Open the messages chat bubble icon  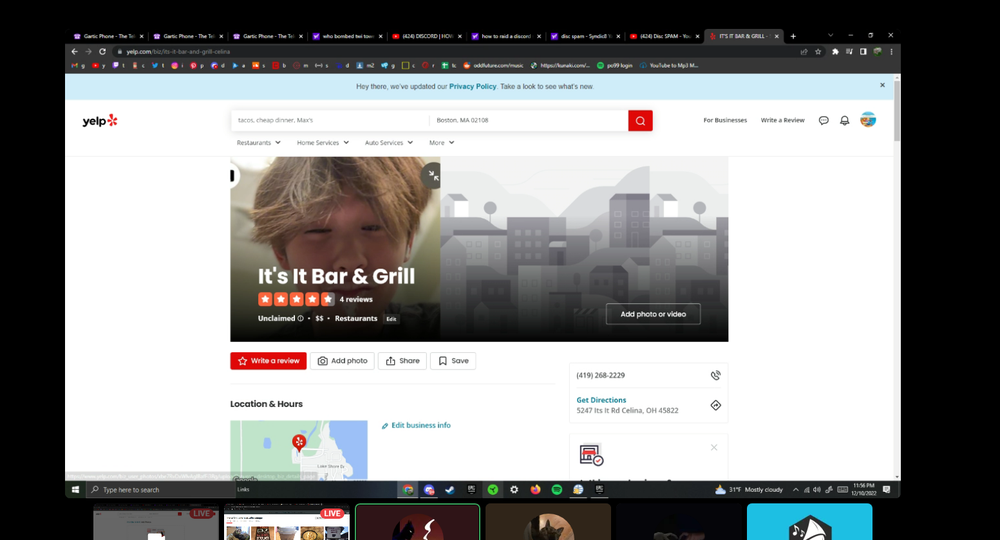point(823,121)
